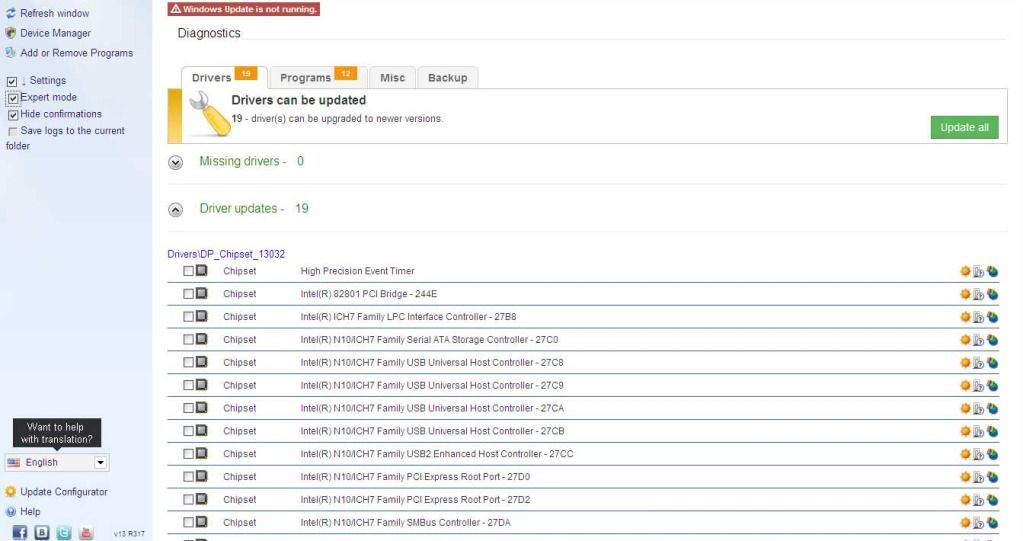Viewport: 1023px width, 541px height.
Task: Click orange update gear for High Precision Event Timer
Action: coord(966,271)
